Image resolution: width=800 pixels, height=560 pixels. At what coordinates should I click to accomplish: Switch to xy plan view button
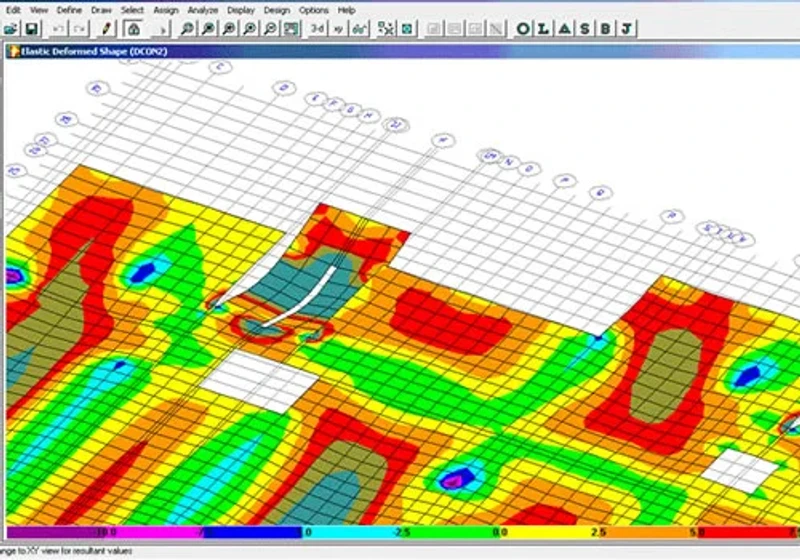click(338, 29)
